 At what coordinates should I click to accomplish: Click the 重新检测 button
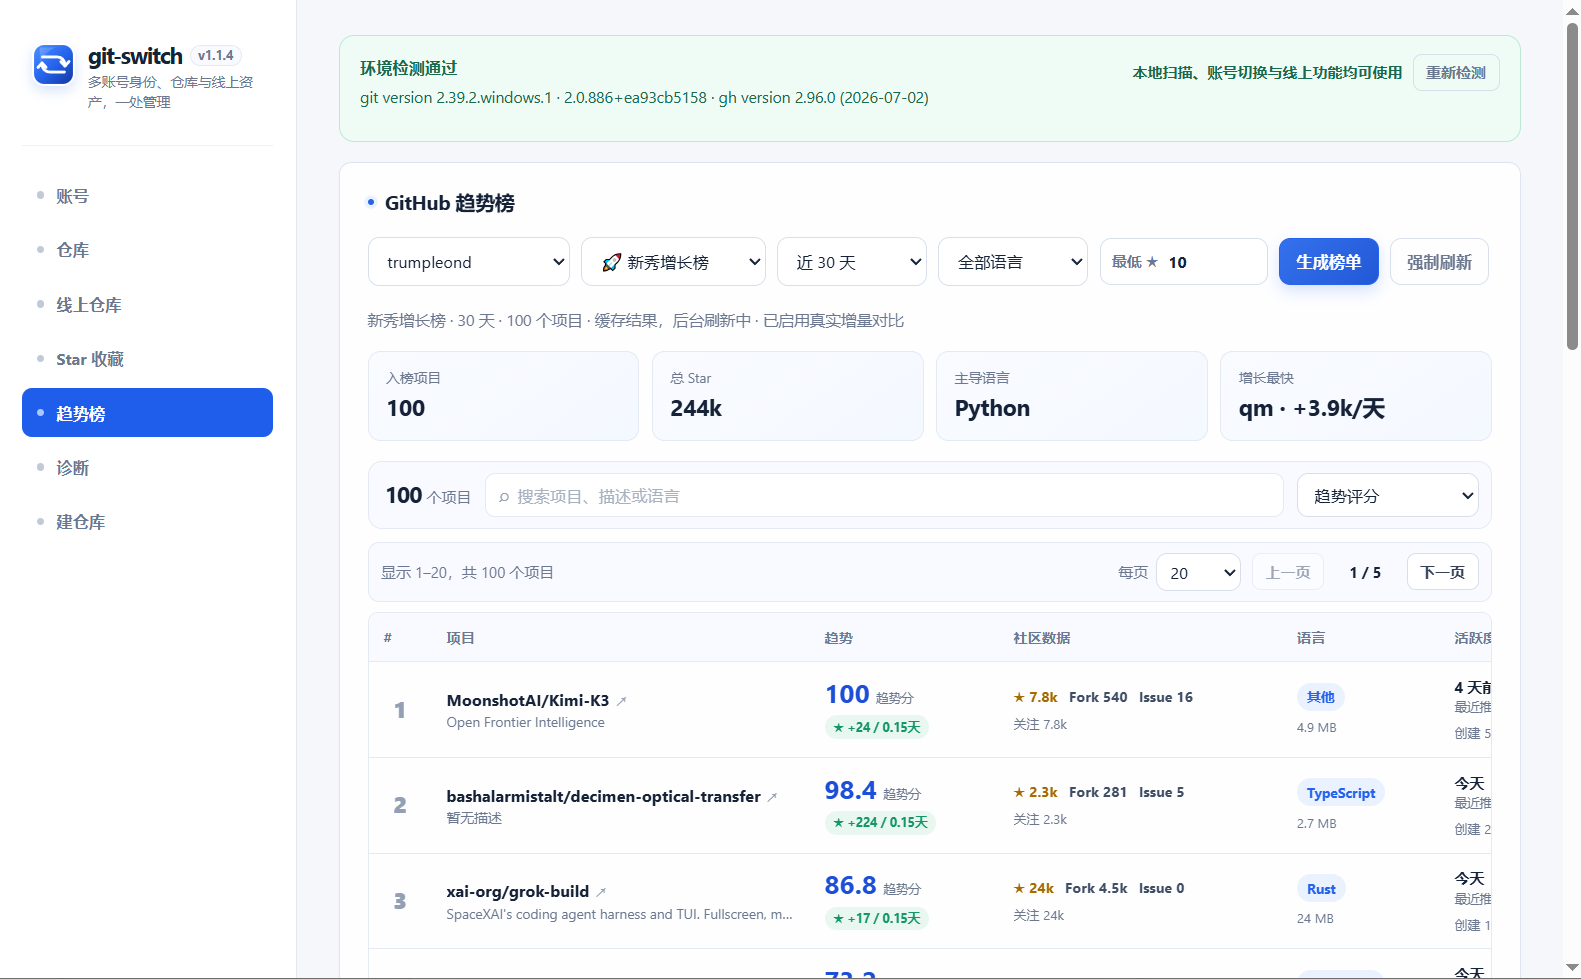[x=1455, y=73]
